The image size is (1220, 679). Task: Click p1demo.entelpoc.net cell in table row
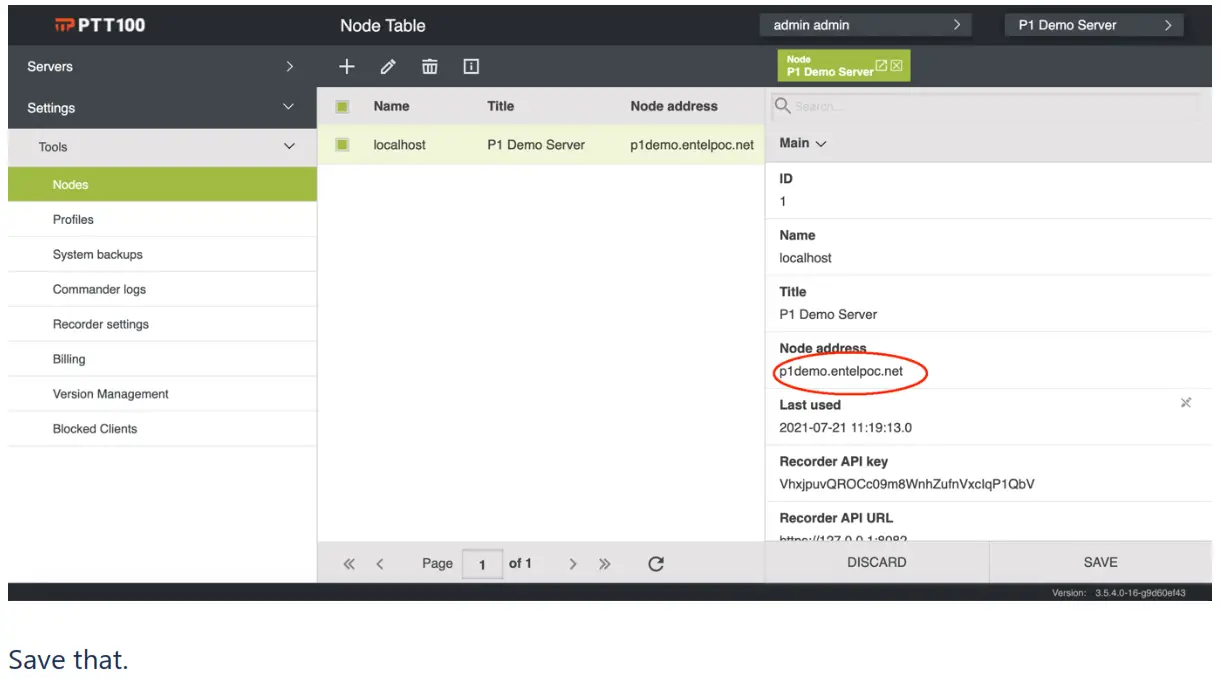pyautogui.click(x=692, y=145)
